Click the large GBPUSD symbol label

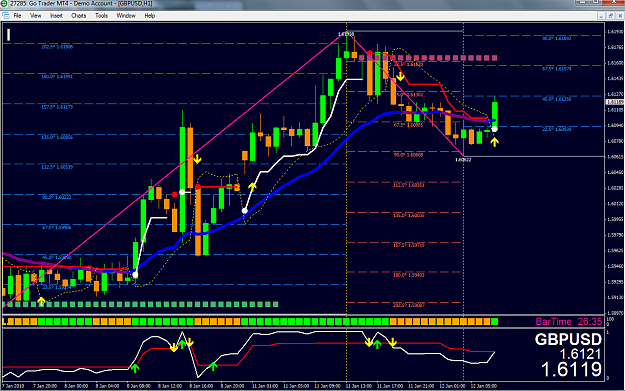[x=568, y=339]
